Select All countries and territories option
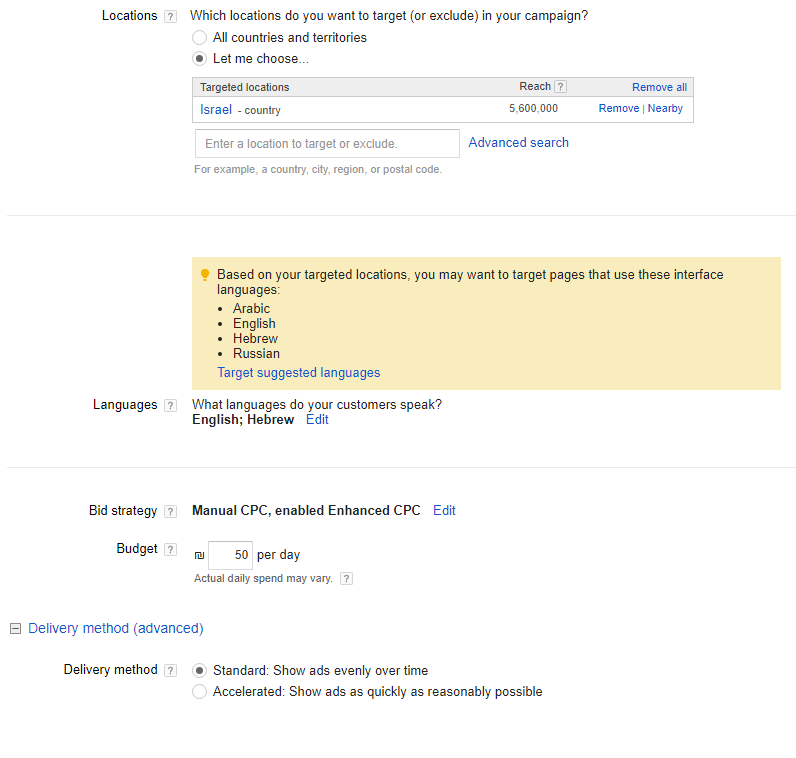Screen dimensions: 796x758 point(200,38)
